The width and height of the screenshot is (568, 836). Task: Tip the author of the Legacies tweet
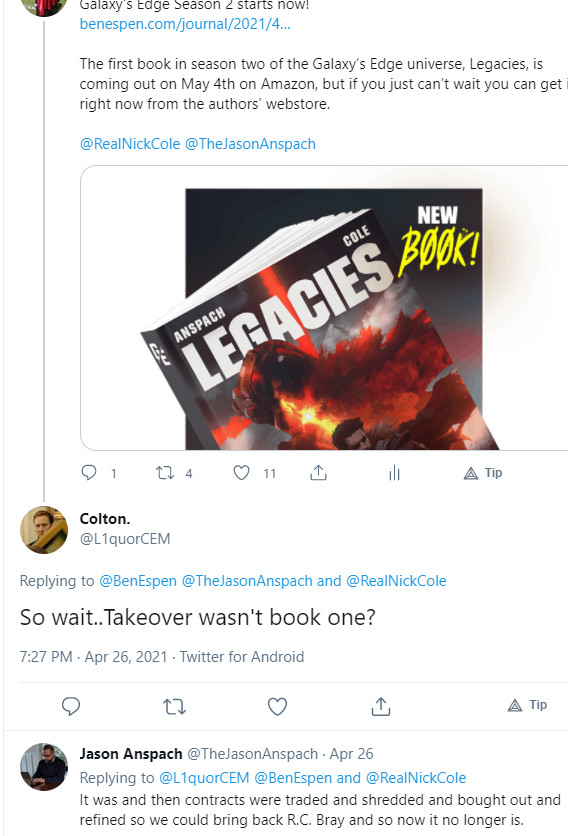click(483, 473)
